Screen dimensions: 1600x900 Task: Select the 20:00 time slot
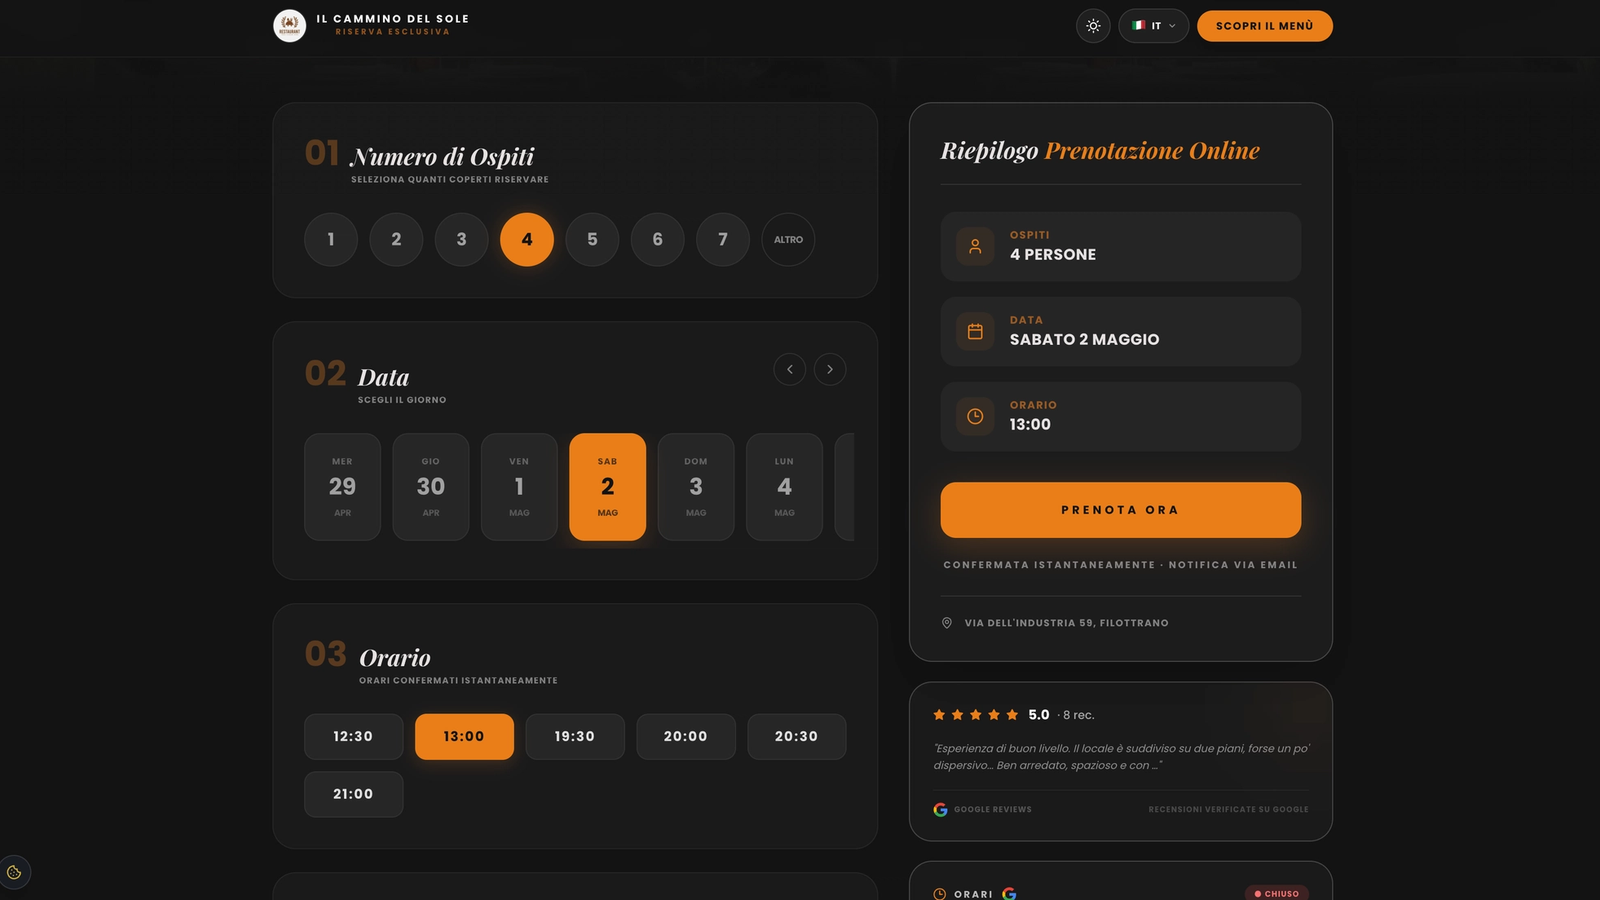tap(686, 737)
